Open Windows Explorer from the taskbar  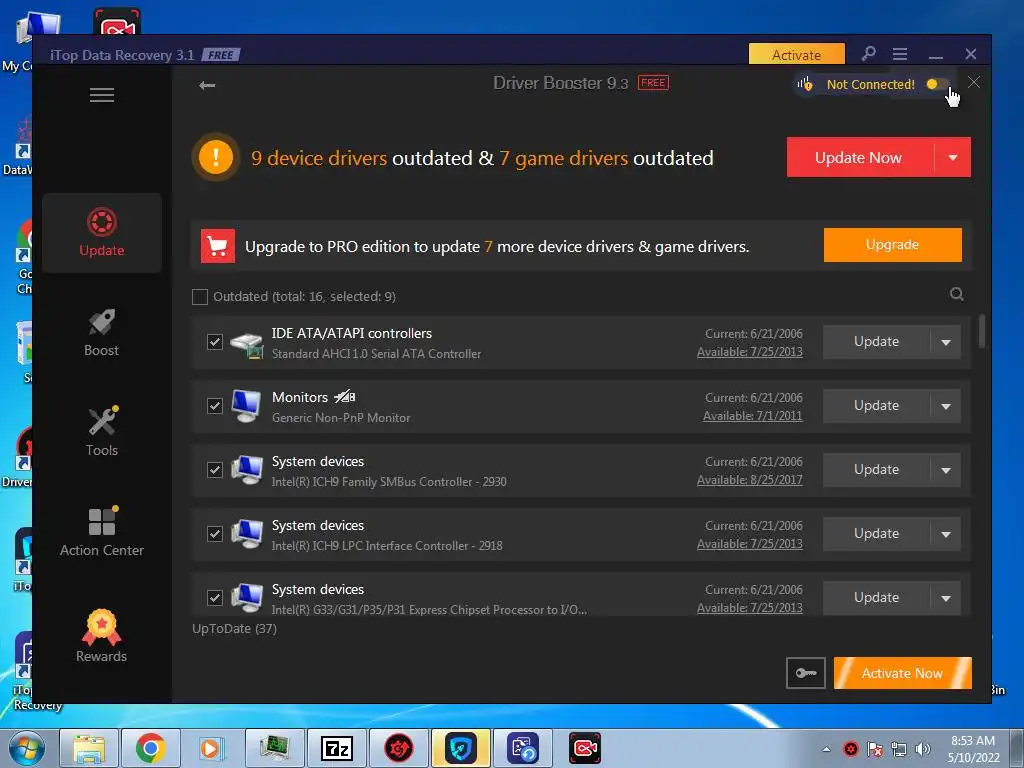click(x=89, y=748)
